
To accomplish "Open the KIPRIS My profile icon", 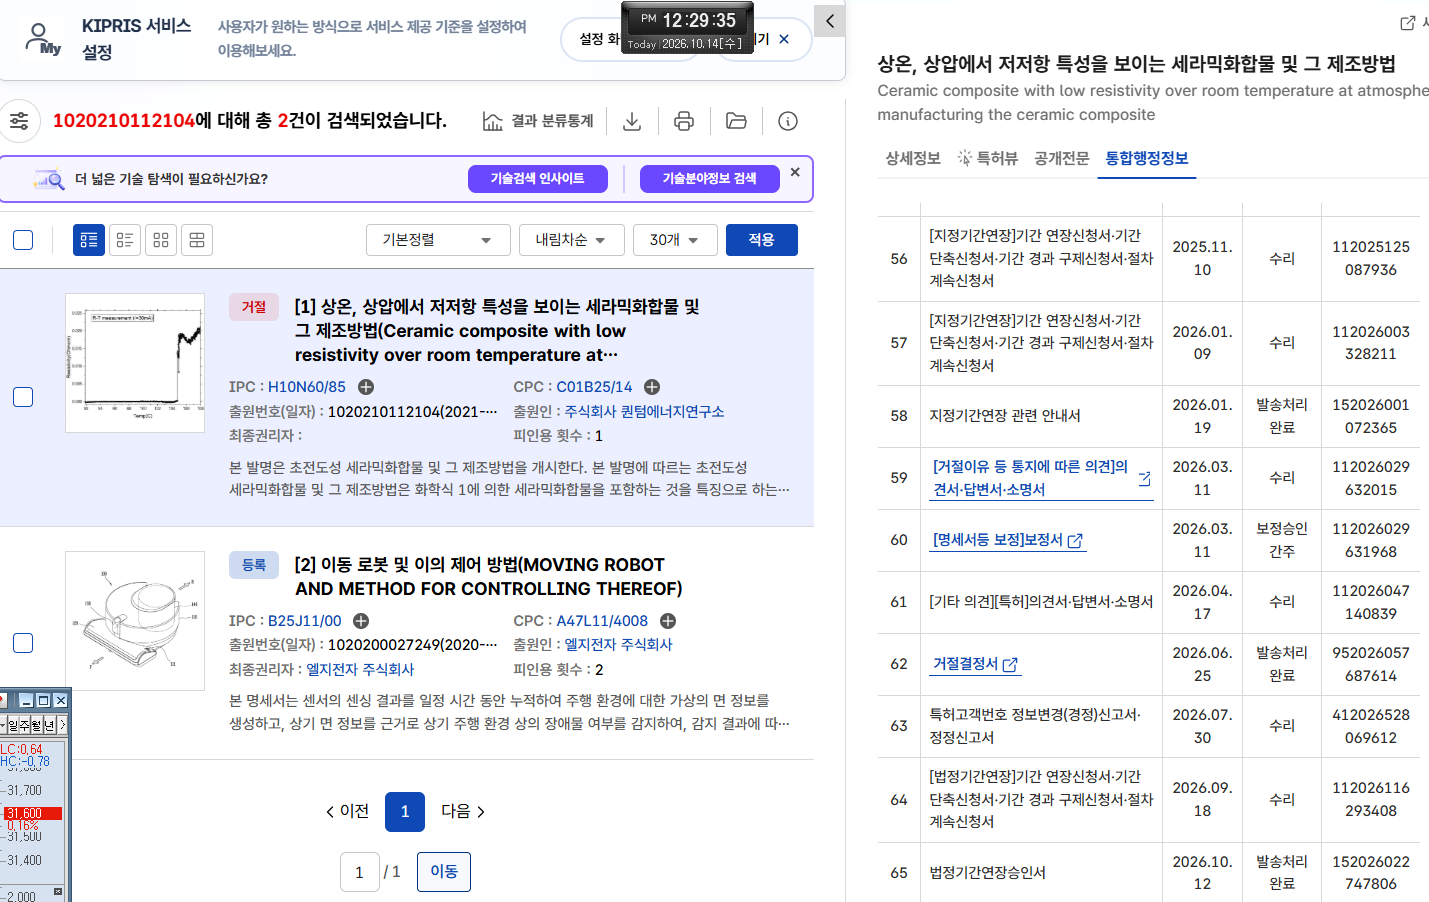I will [x=42, y=39].
